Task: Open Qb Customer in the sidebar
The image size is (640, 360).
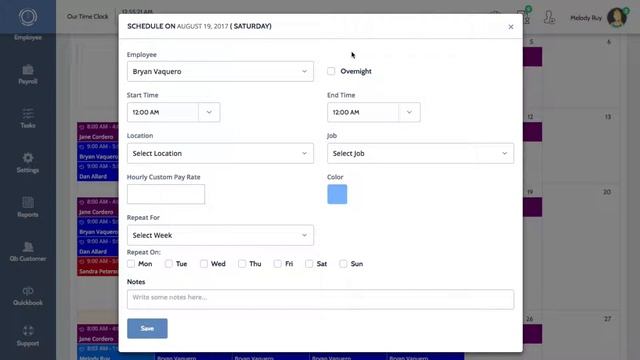Action: click(28, 251)
